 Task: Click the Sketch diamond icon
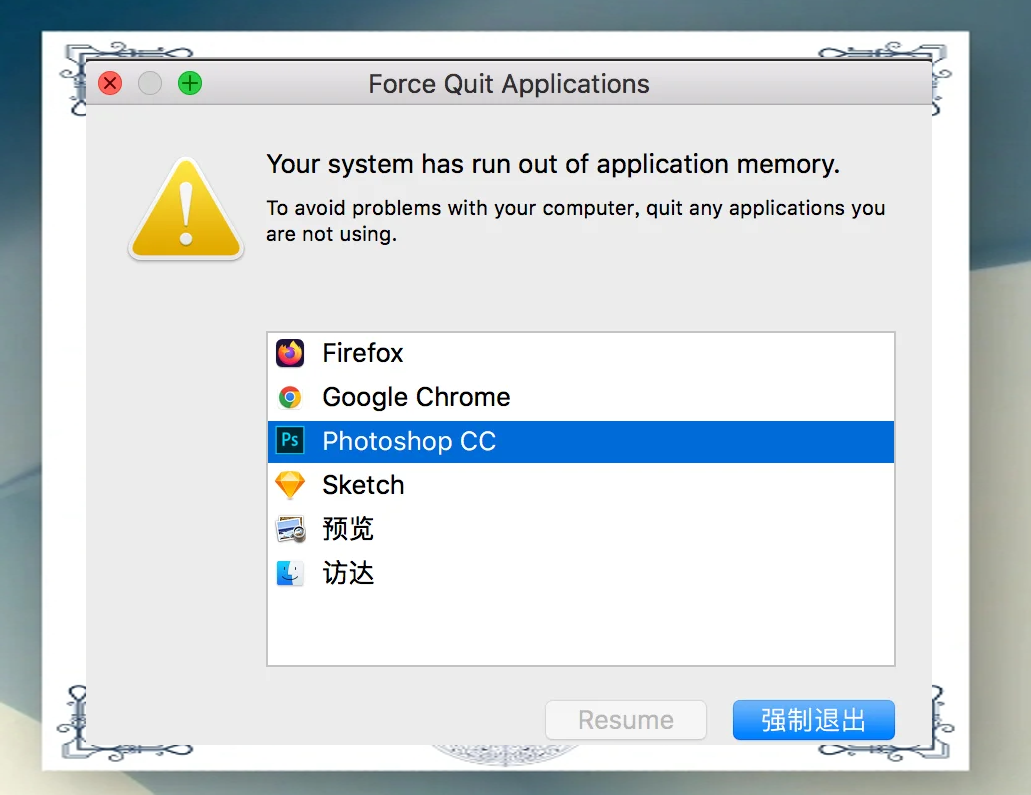[290, 485]
